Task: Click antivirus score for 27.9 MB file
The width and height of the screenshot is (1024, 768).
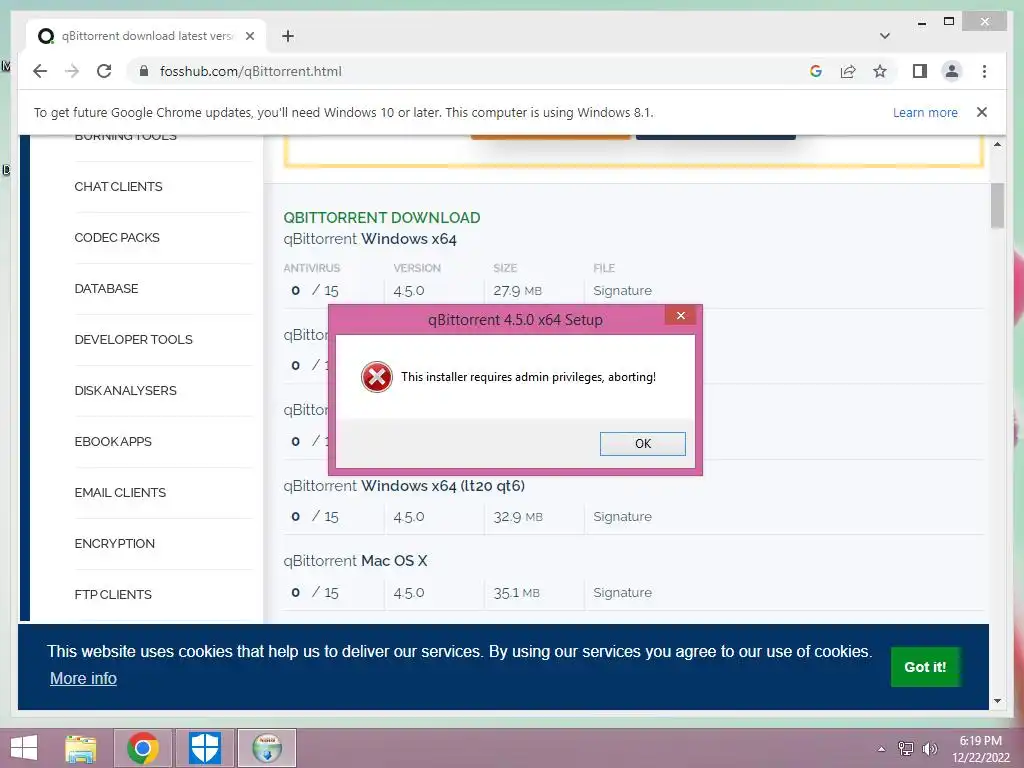Action: 315,291
